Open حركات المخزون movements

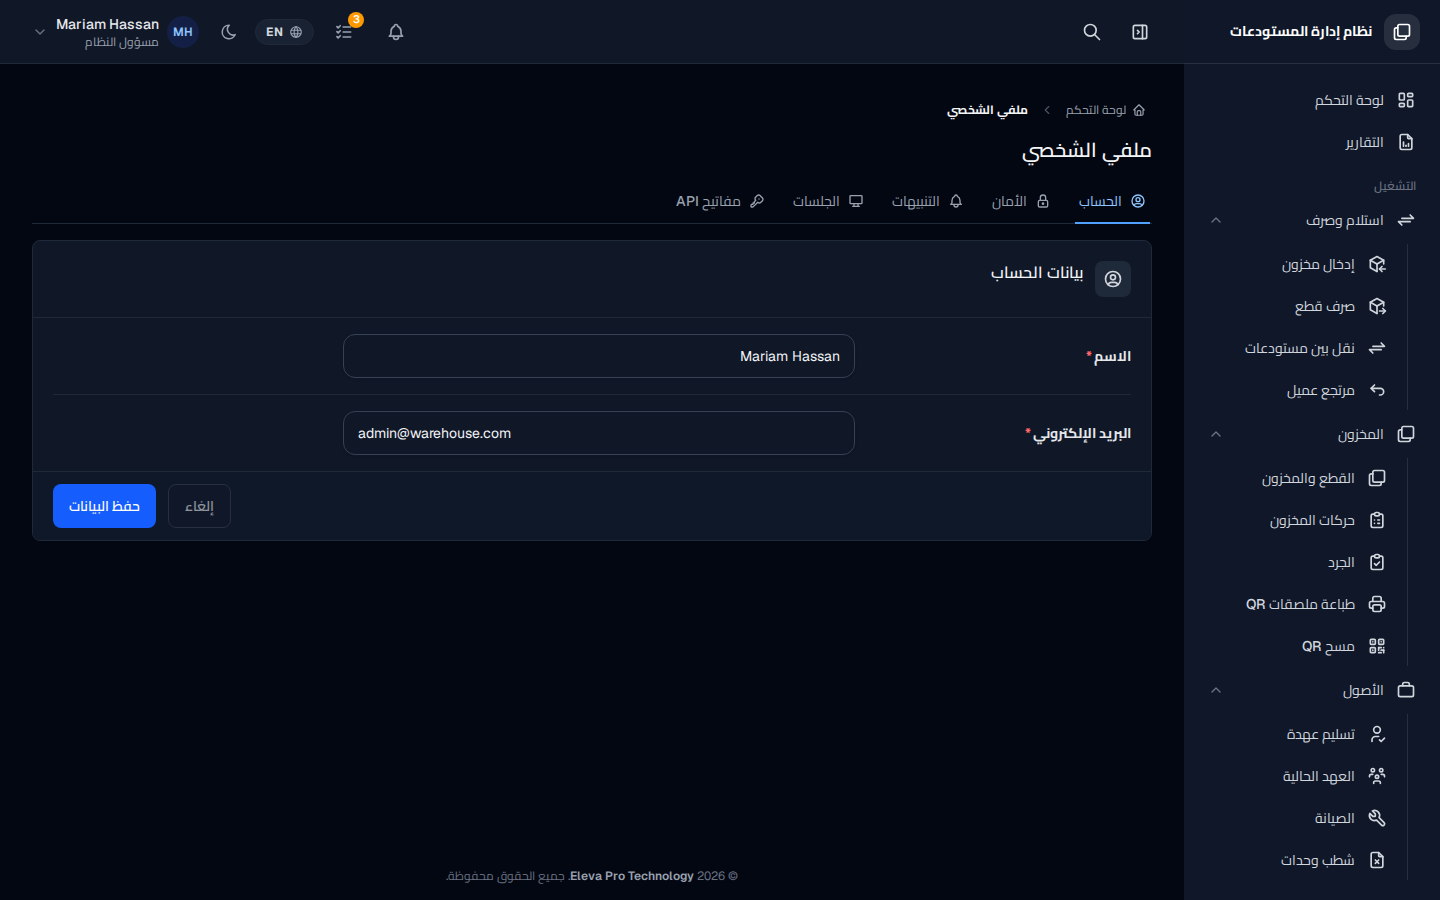[1298, 520]
